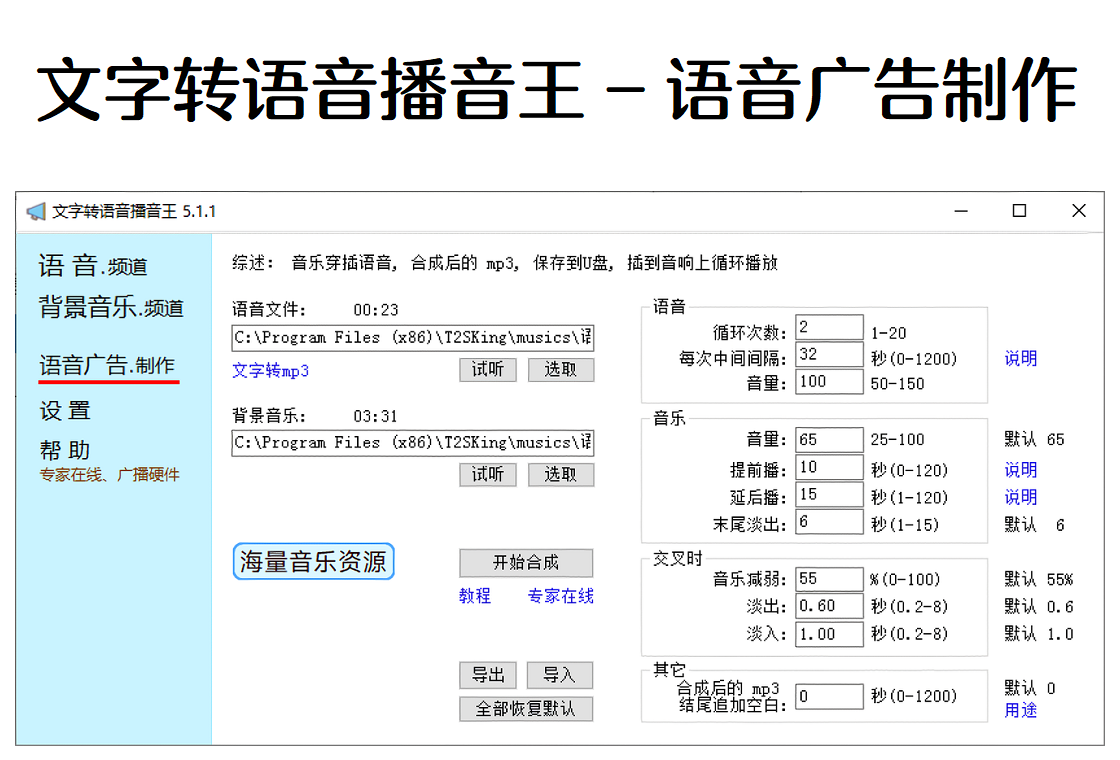Image resolution: width=1120 pixels, height=760 pixels.
Task: Click the 音乐减弱 percentage field
Action: coord(829,579)
